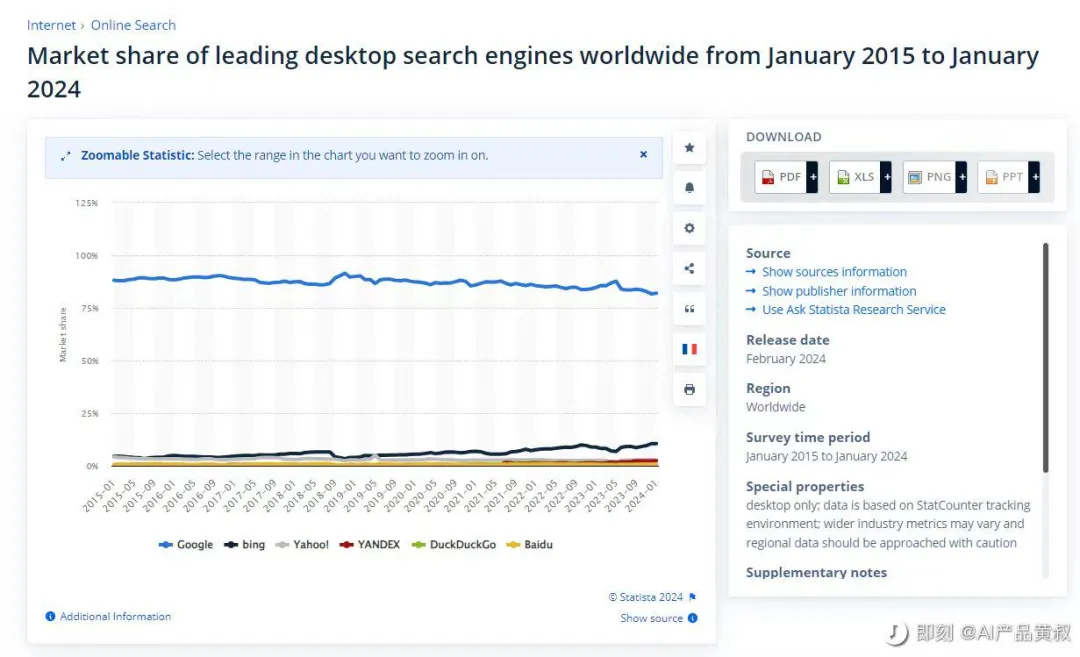Image resolution: width=1080 pixels, height=657 pixels.
Task: Click the February 2024 text
Action: coord(785,359)
